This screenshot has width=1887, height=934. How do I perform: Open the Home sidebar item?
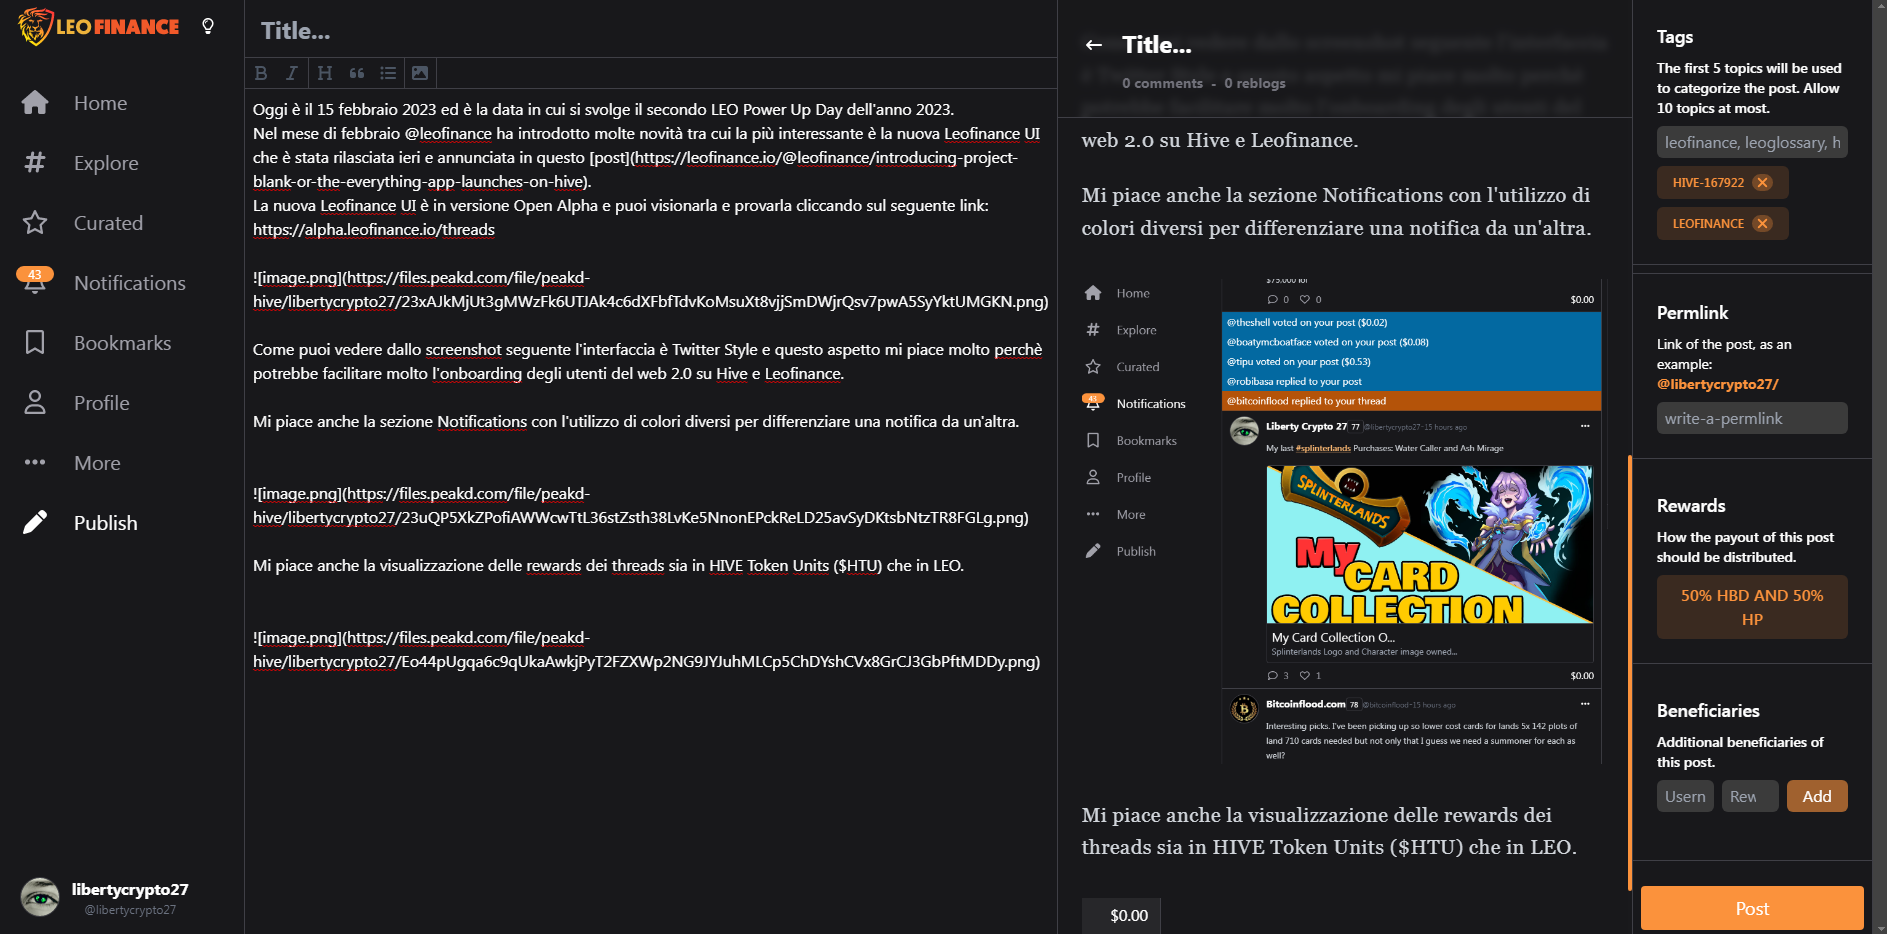coord(100,103)
